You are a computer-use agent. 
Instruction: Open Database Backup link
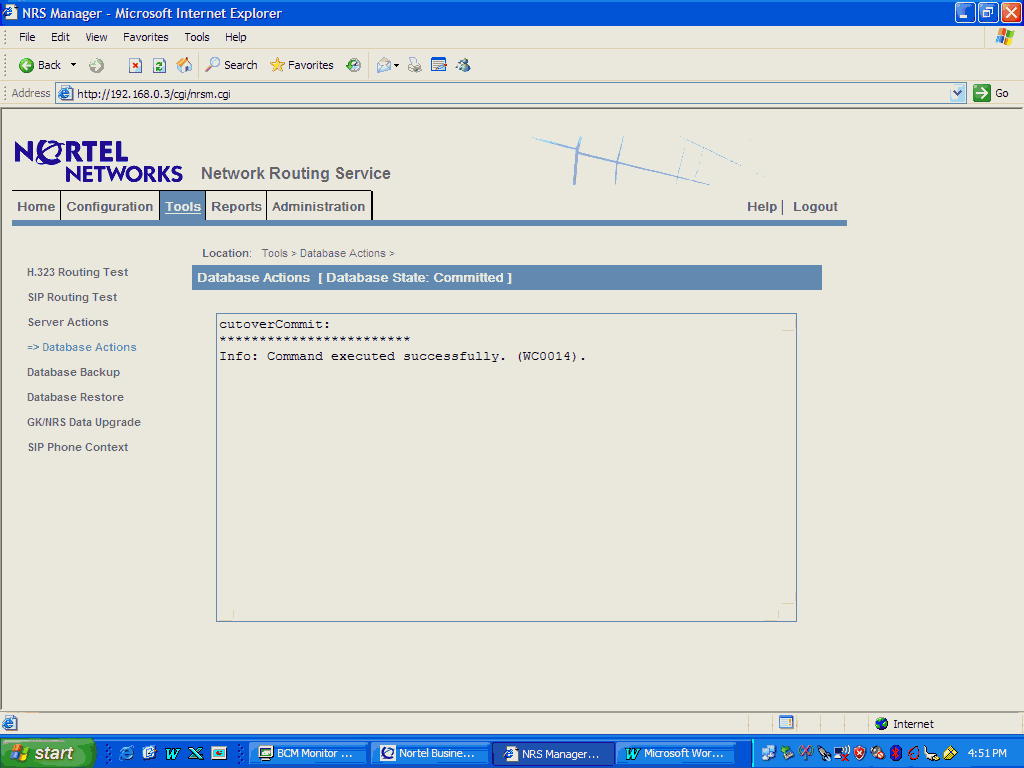[x=73, y=372]
